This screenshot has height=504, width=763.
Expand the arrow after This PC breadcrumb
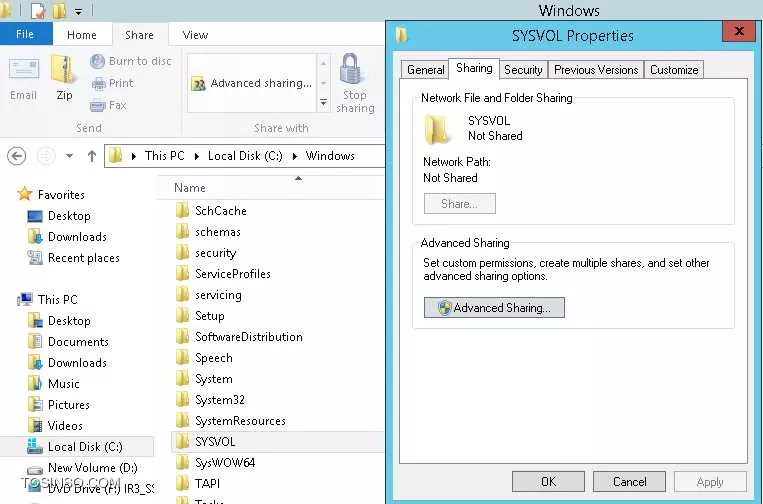(197, 156)
